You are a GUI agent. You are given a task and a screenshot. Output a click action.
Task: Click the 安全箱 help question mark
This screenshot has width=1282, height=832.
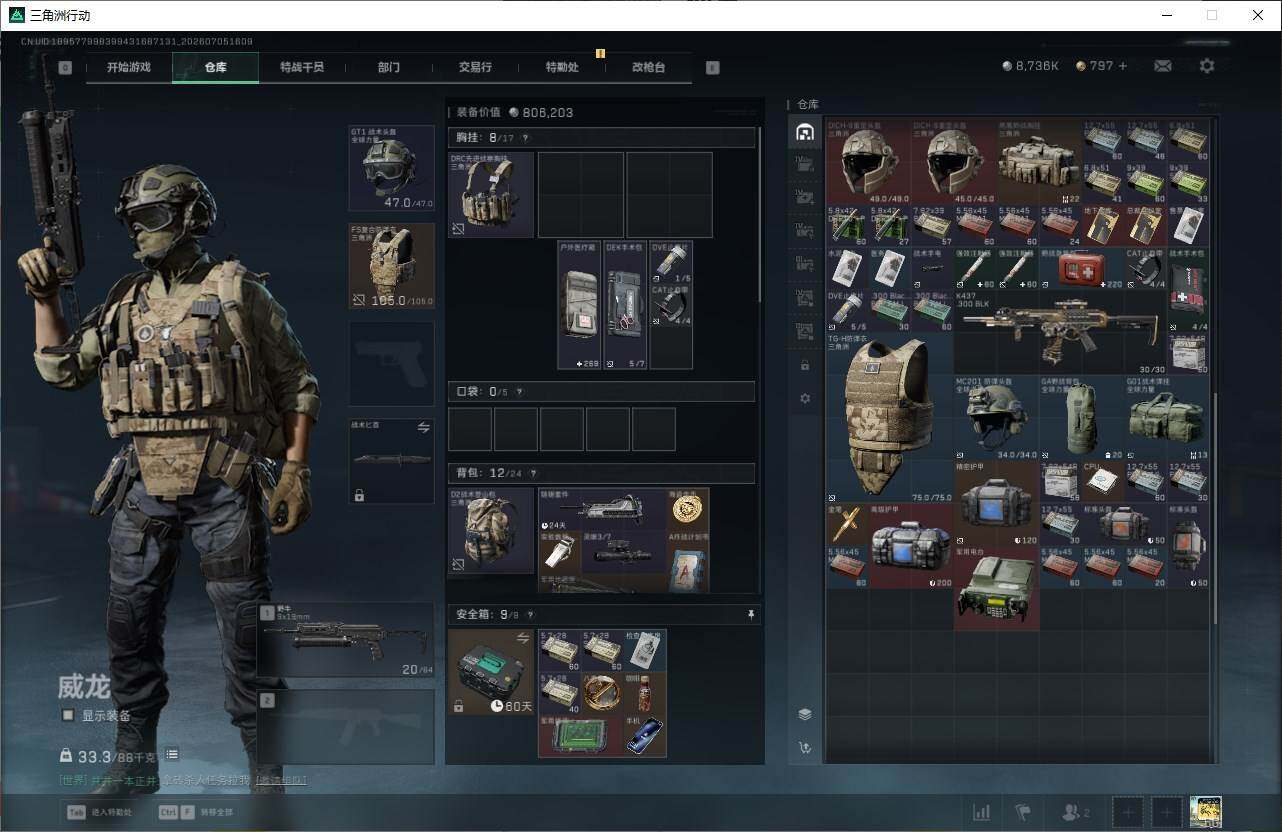pos(529,615)
